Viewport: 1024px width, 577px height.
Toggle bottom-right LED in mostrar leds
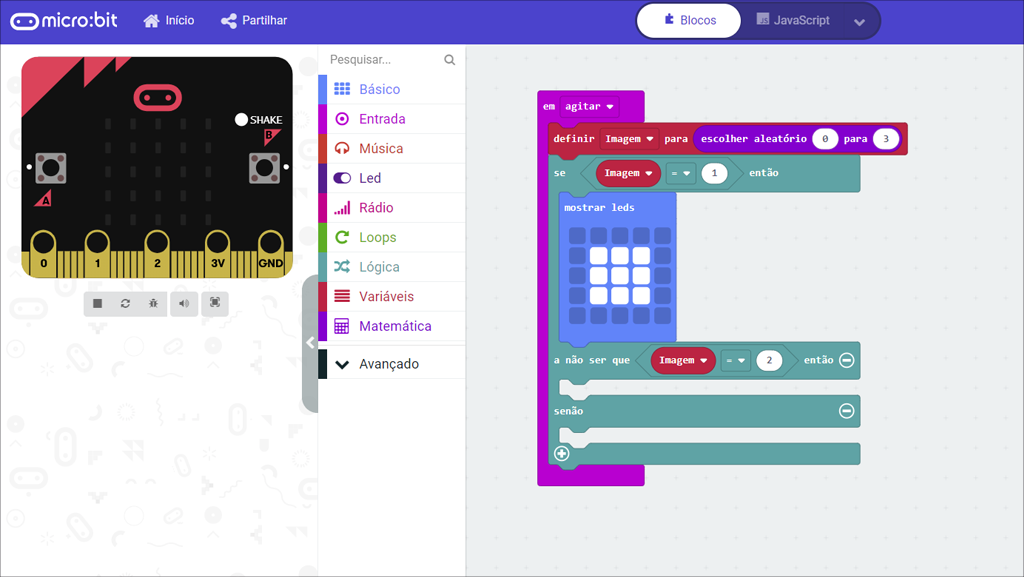click(662, 316)
